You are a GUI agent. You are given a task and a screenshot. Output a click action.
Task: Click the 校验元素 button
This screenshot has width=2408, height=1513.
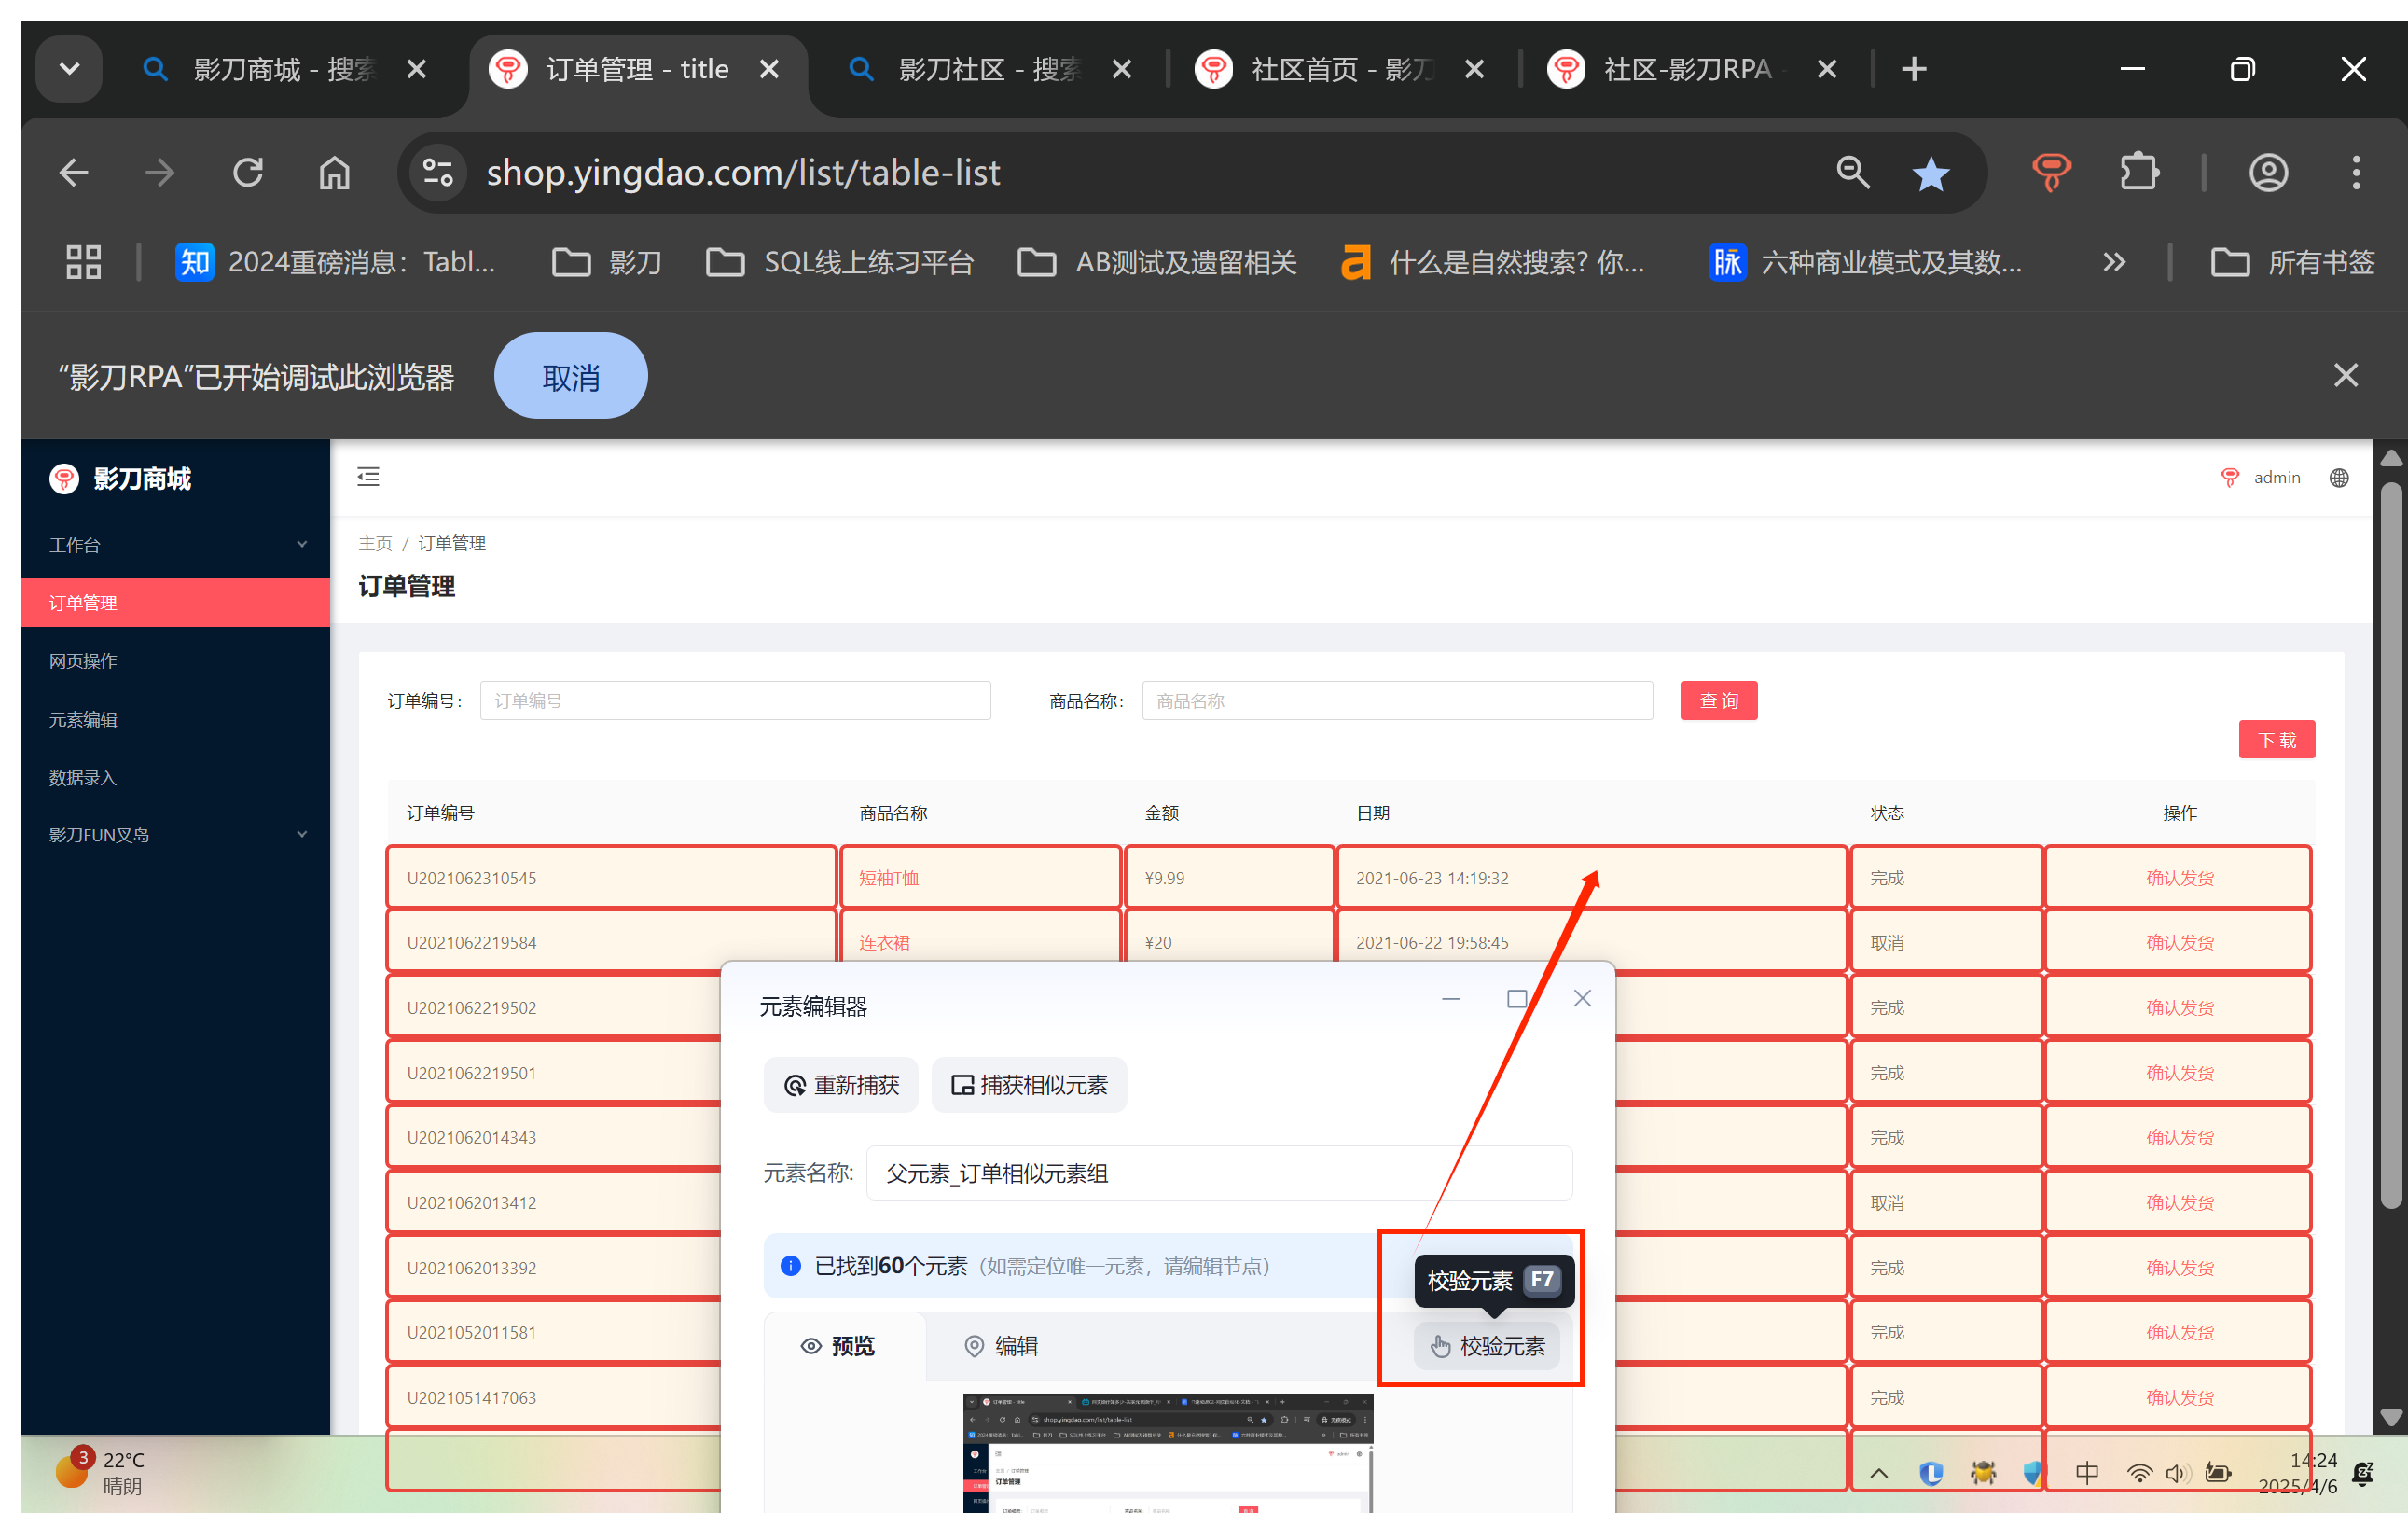1487,1345
